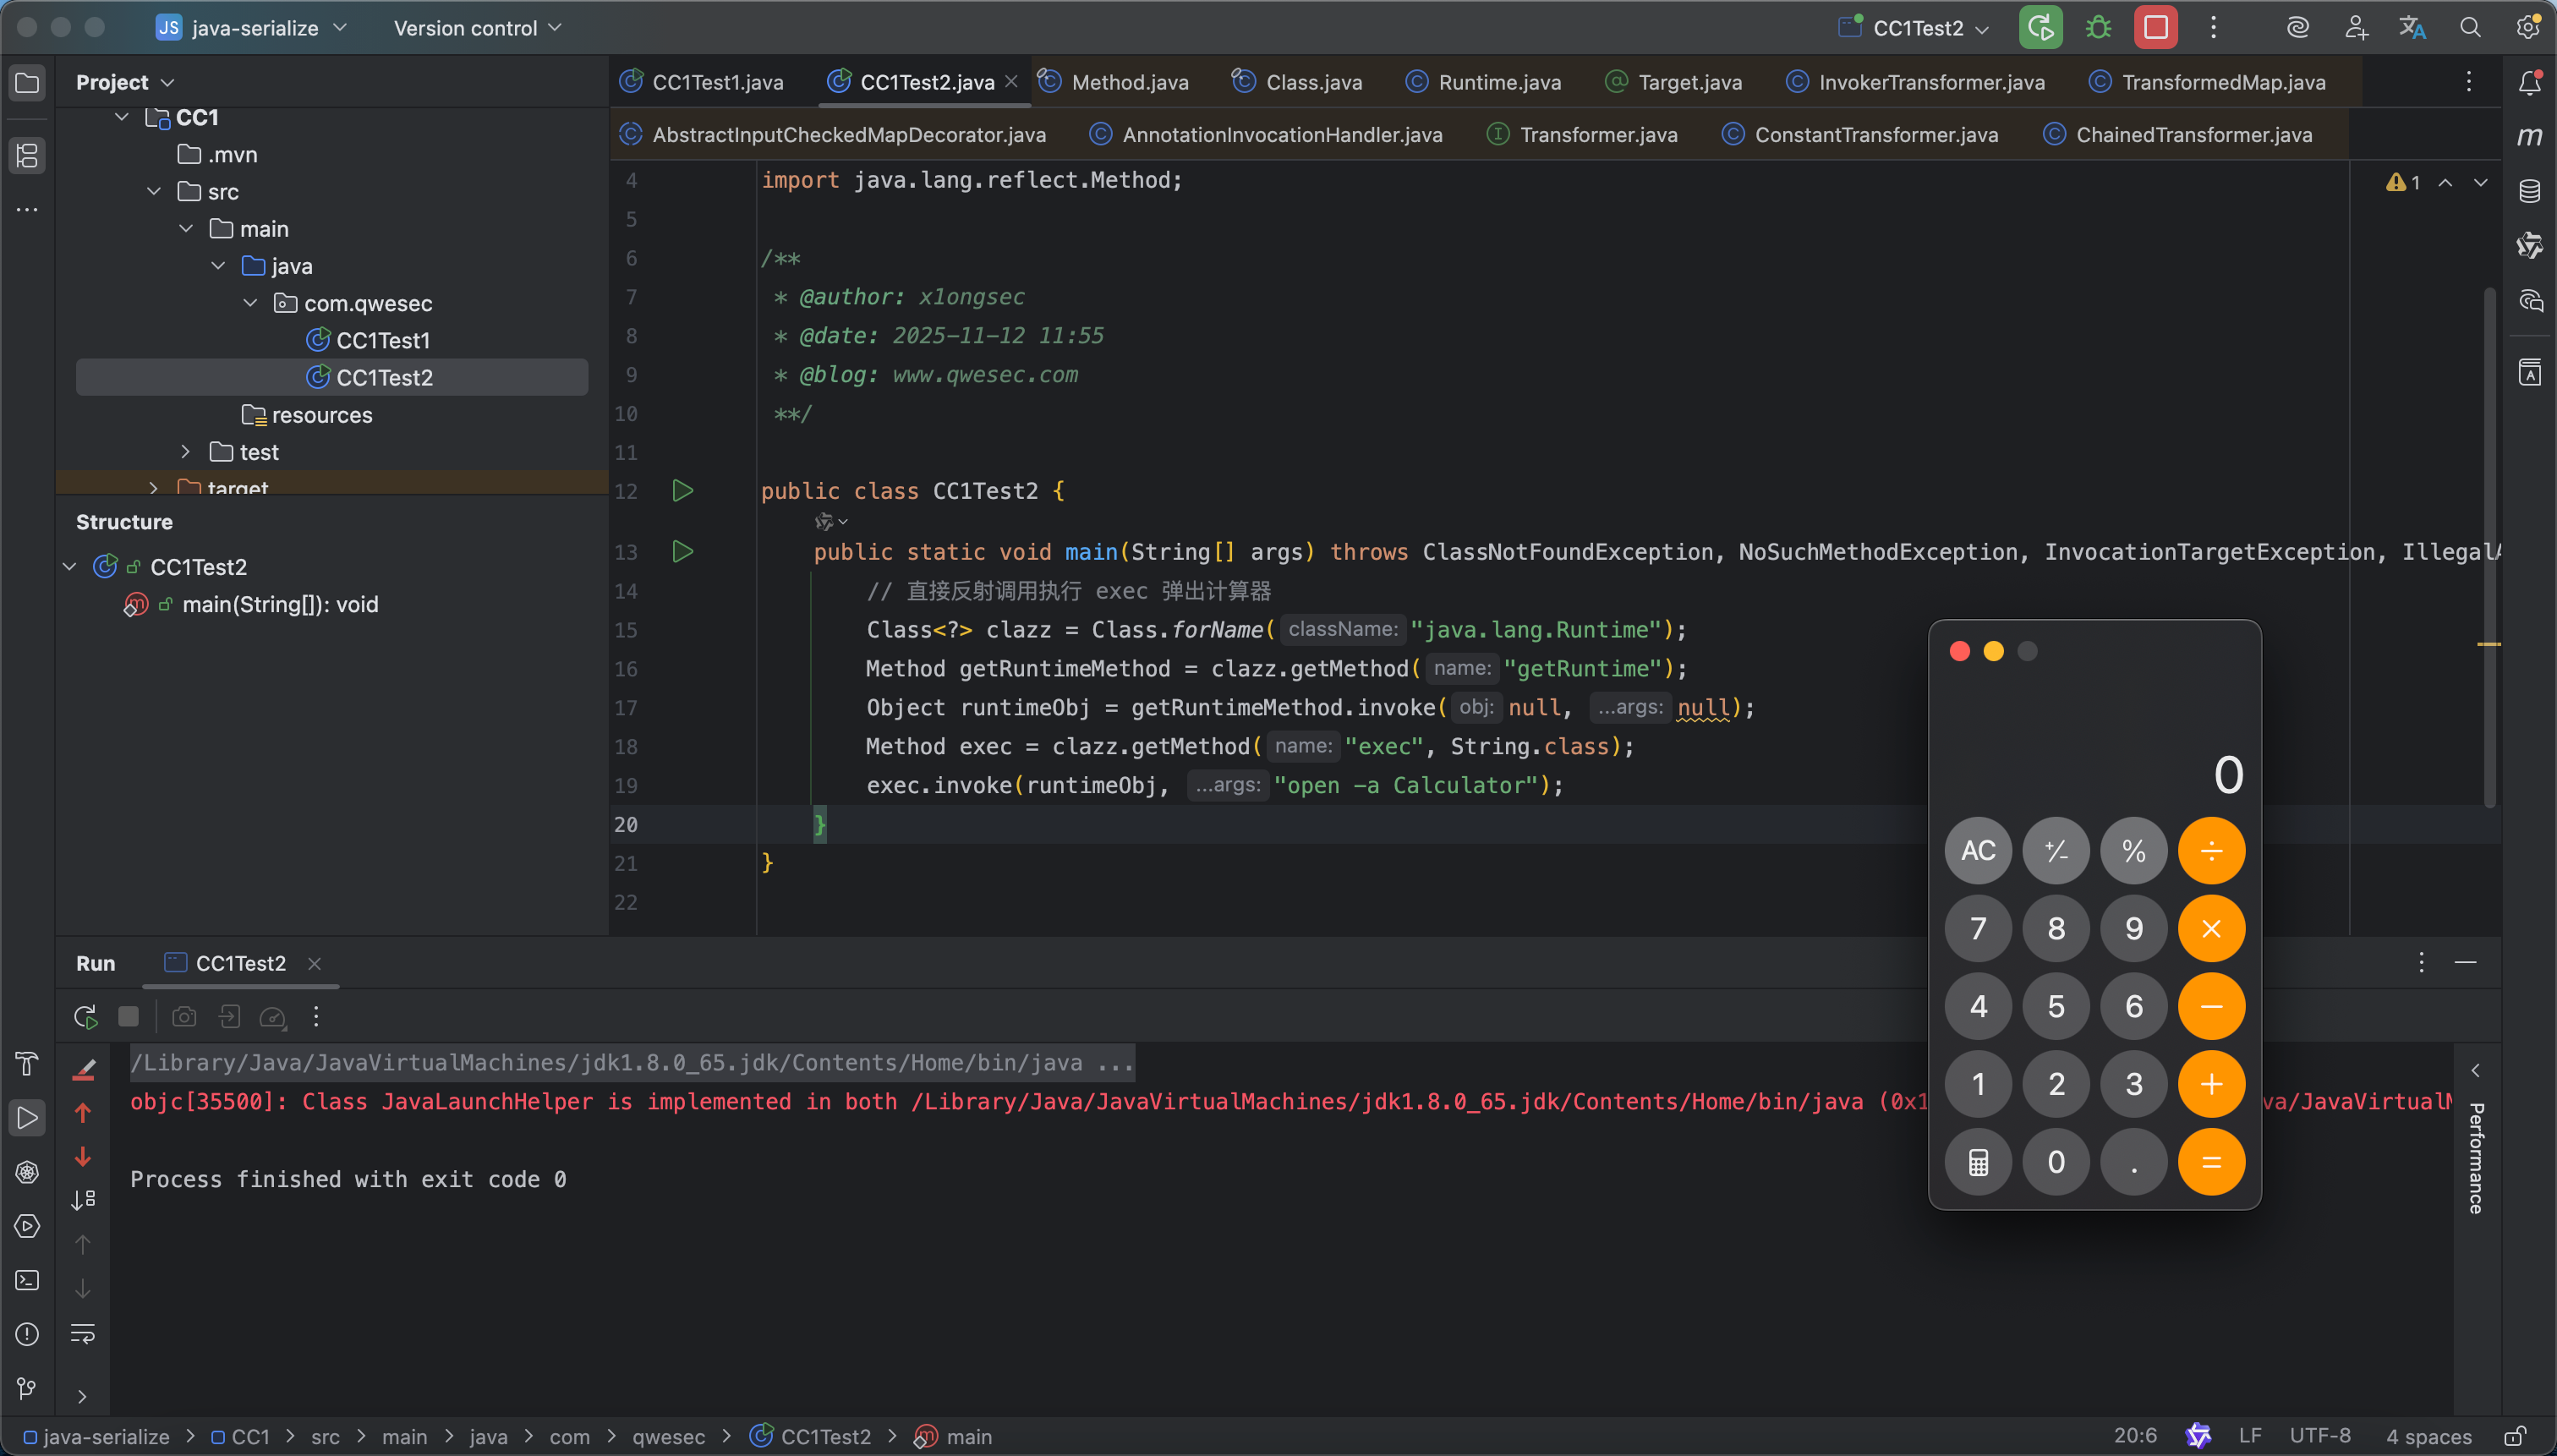Rerun CC1Test2 from Run panel toolbar
2557x1456 pixels.
[85, 1017]
